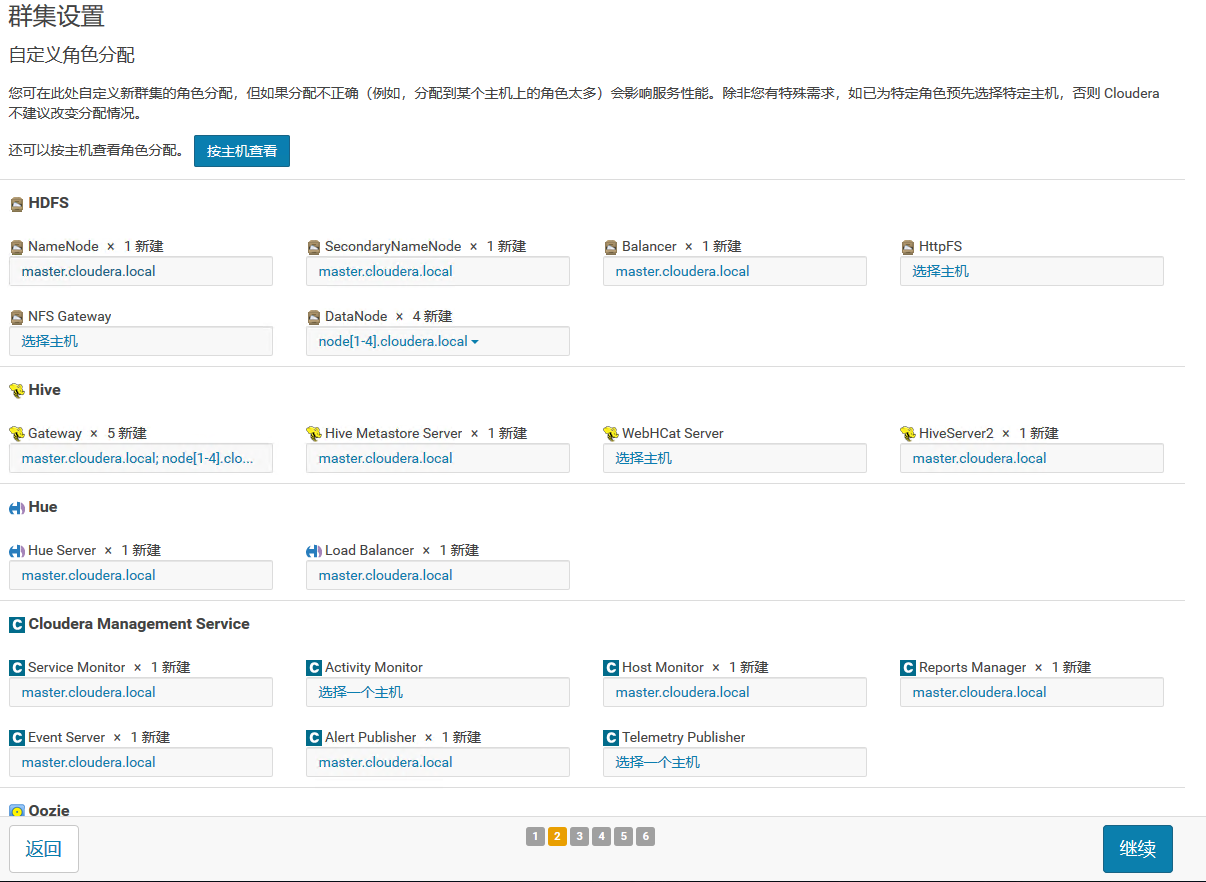Viewport: 1206px width, 882px height.
Task: Click the Balancer role icon
Action: click(611, 247)
